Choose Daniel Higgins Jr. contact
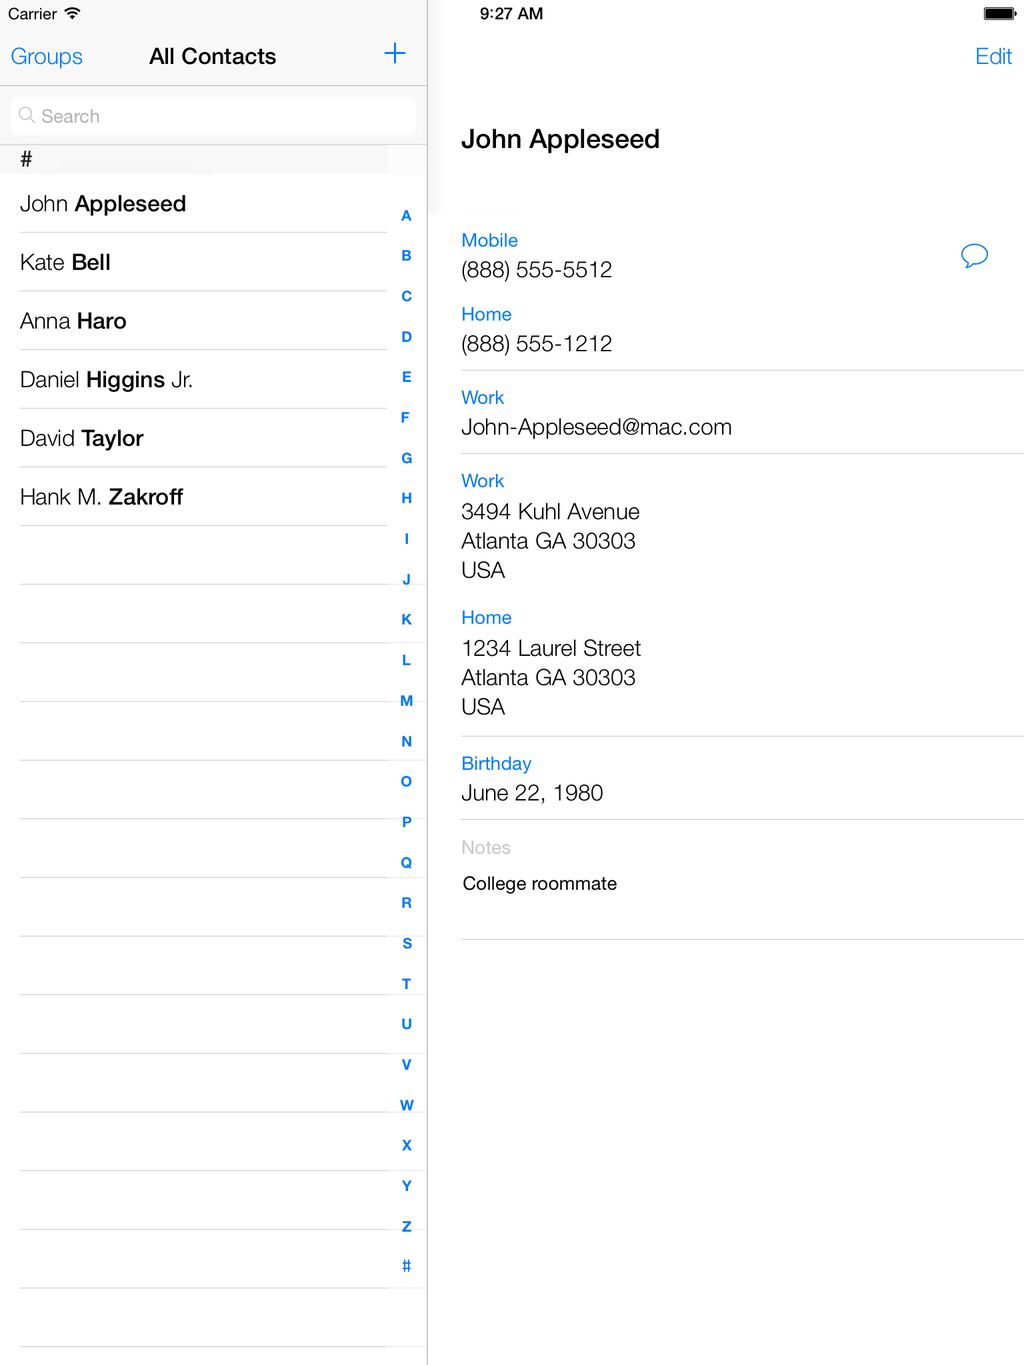The width and height of the screenshot is (1024, 1365). point(106,380)
